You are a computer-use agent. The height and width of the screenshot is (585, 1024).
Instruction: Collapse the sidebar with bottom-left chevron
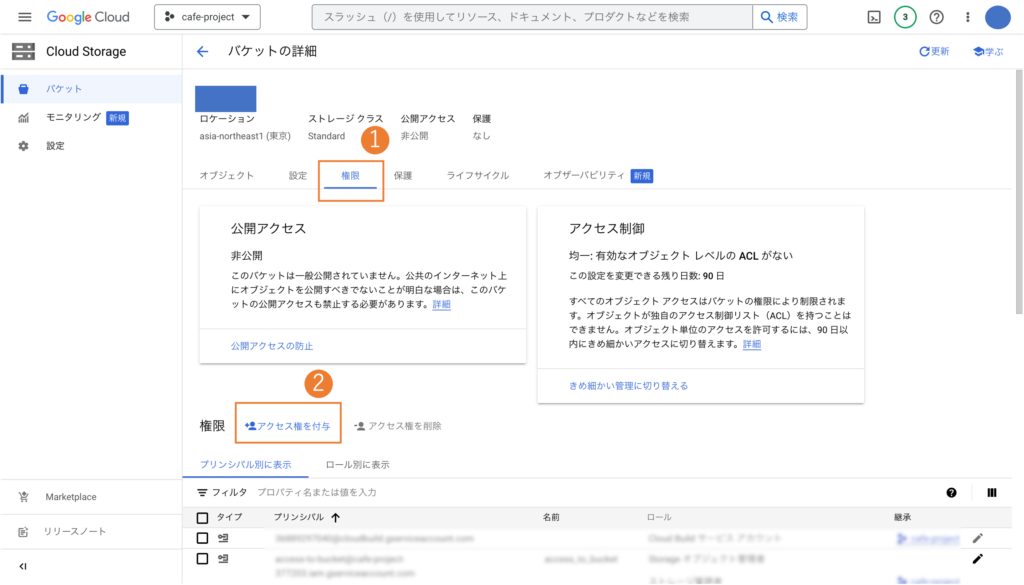pos(23,566)
